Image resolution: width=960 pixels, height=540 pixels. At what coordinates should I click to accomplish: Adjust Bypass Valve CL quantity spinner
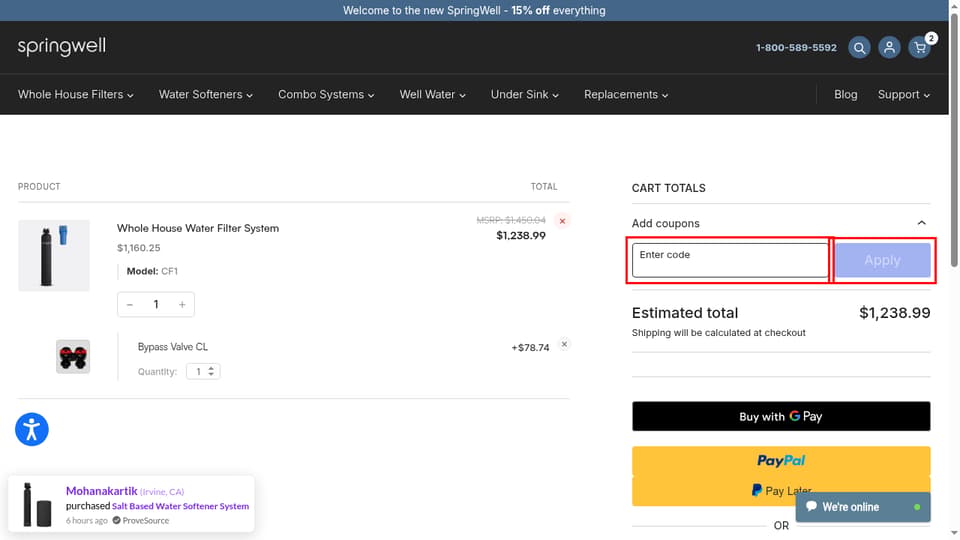point(203,371)
